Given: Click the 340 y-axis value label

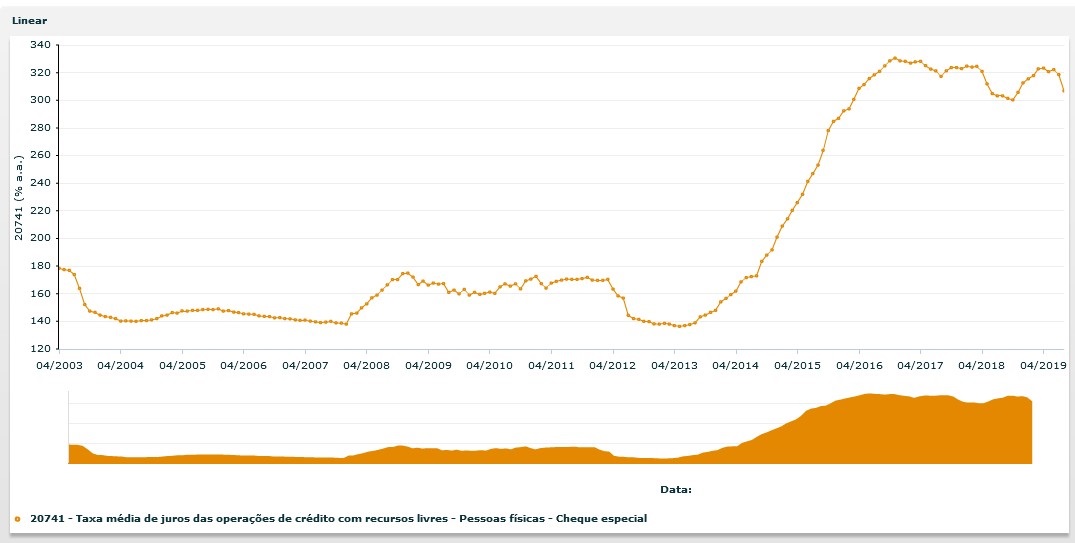Looking at the screenshot, I should 40,45.
